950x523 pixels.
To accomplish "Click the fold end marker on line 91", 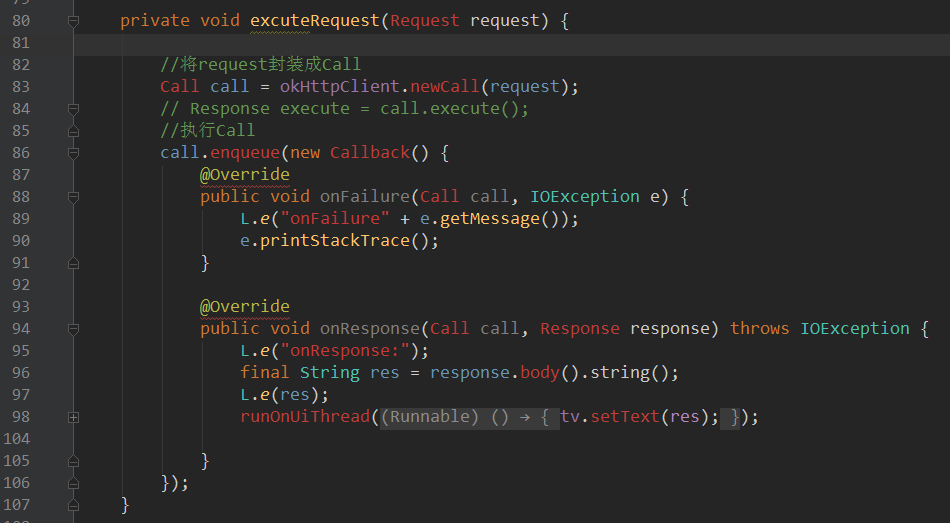I will [x=73, y=263].
